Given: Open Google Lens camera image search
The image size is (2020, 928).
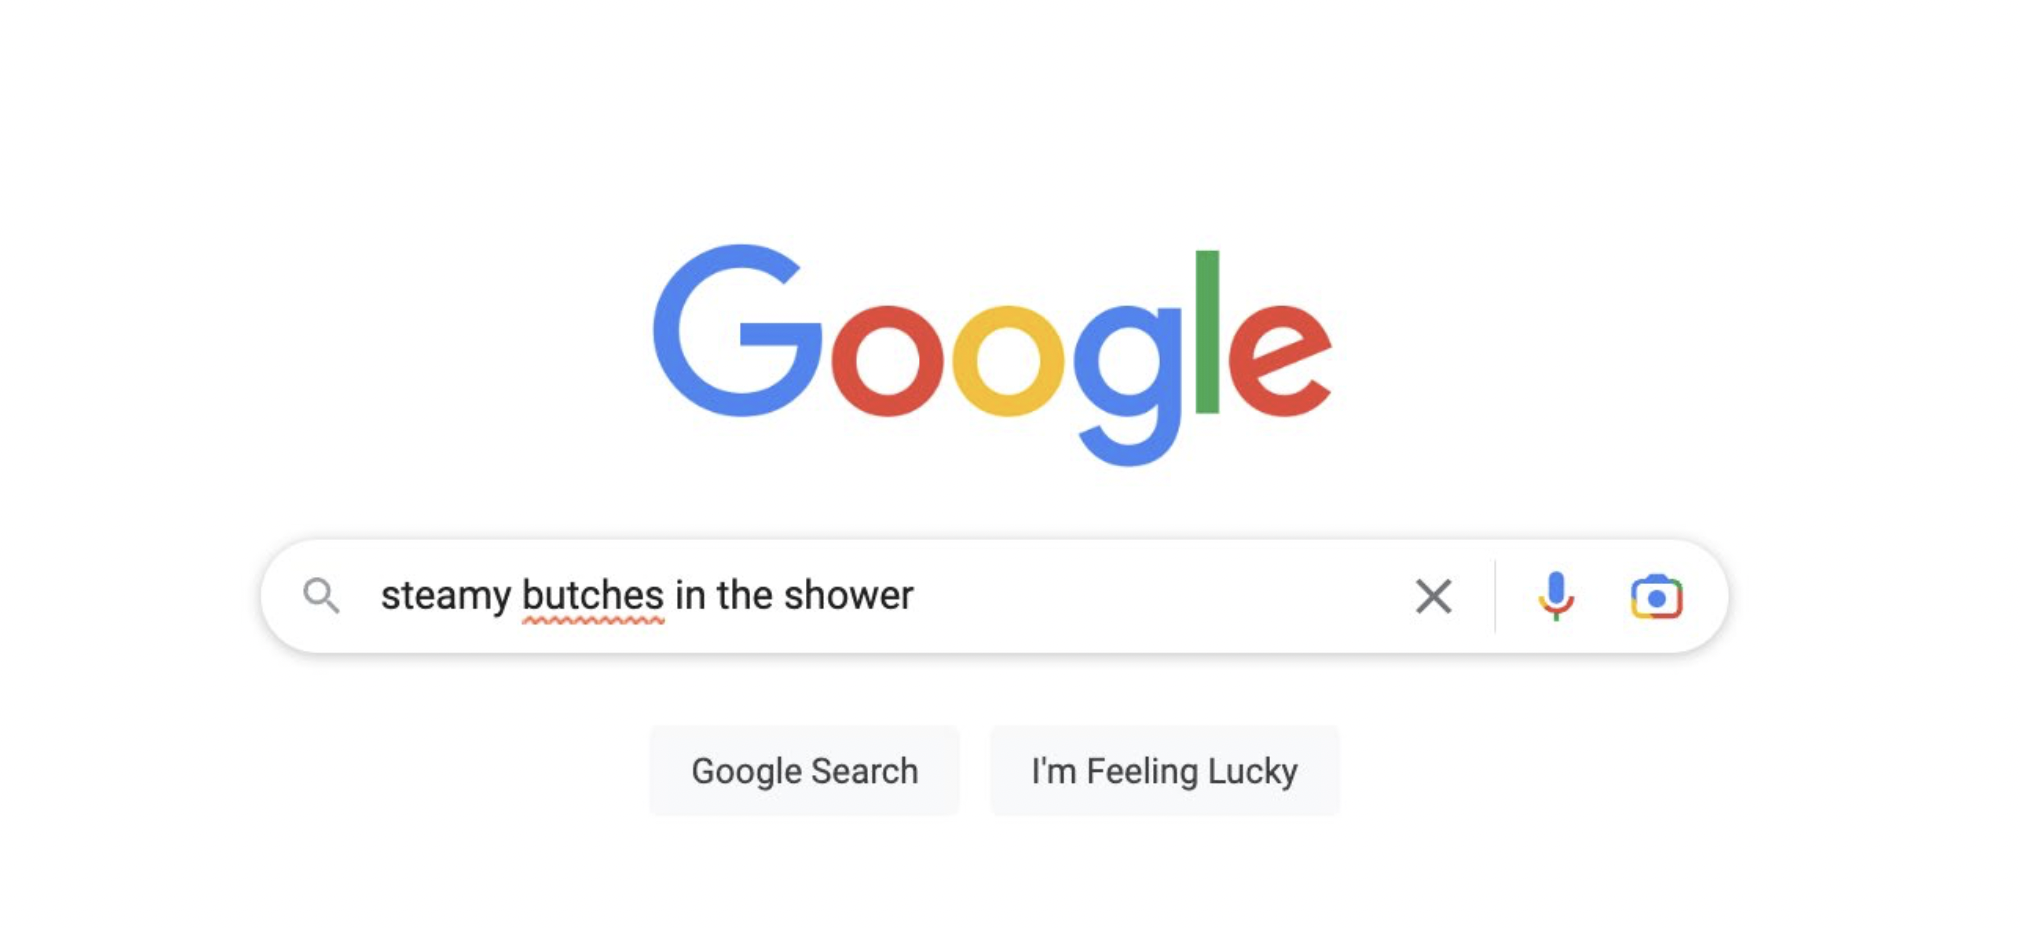Looking at the screenshot, I should pos(1656,596).
